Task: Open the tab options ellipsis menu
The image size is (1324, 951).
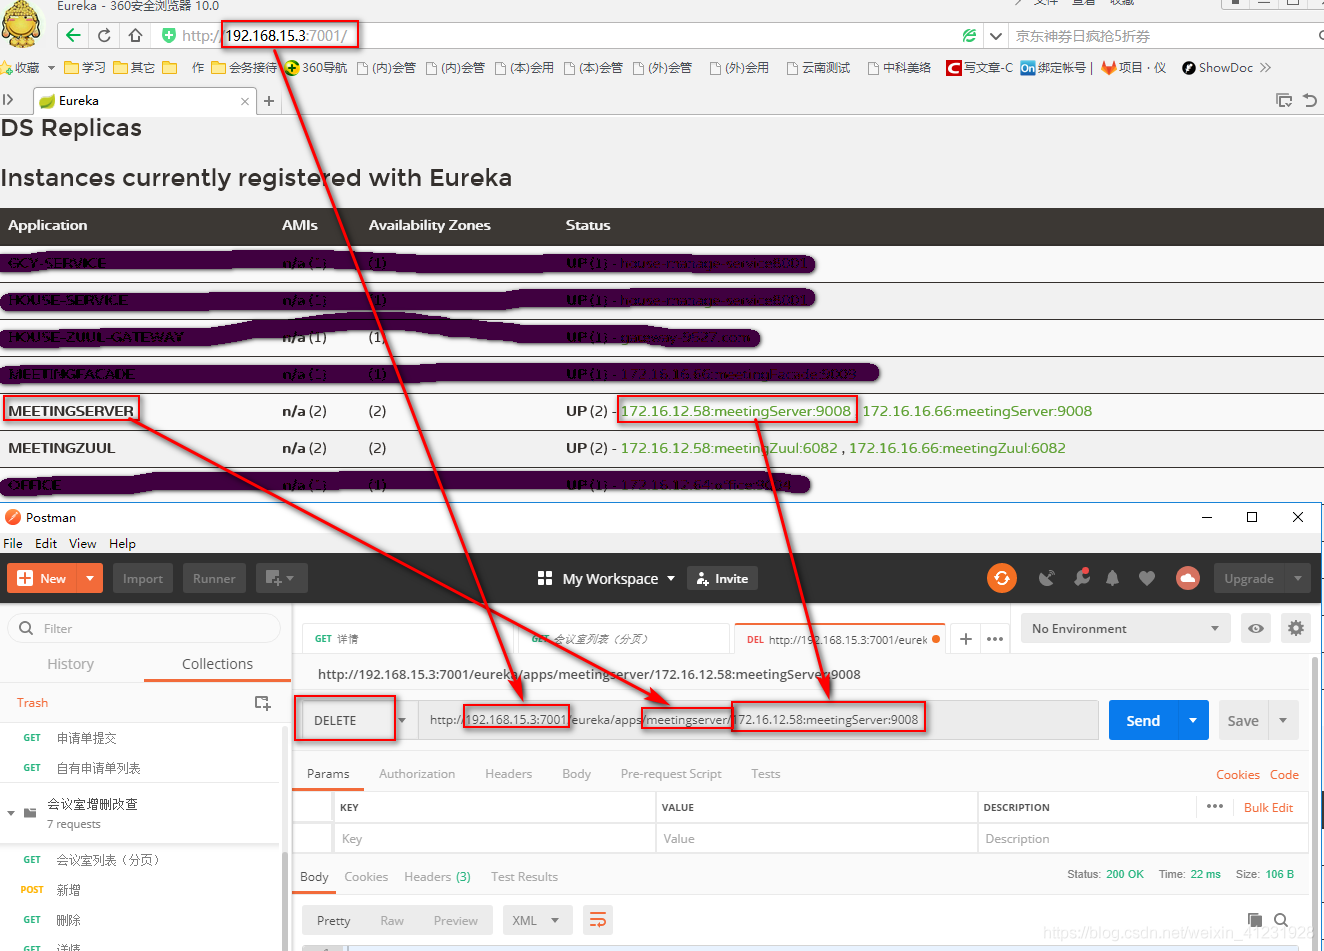Action: 995,639
